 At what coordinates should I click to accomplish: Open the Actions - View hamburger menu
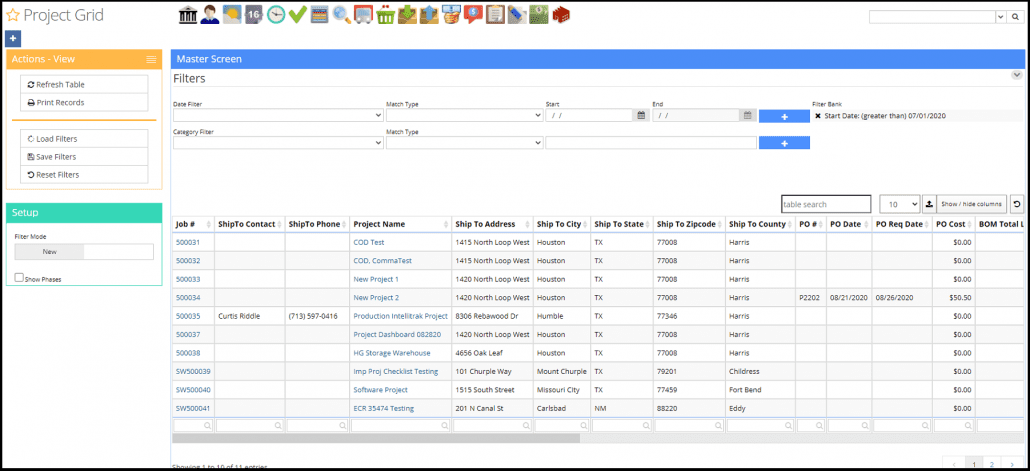tap(151, 60)
